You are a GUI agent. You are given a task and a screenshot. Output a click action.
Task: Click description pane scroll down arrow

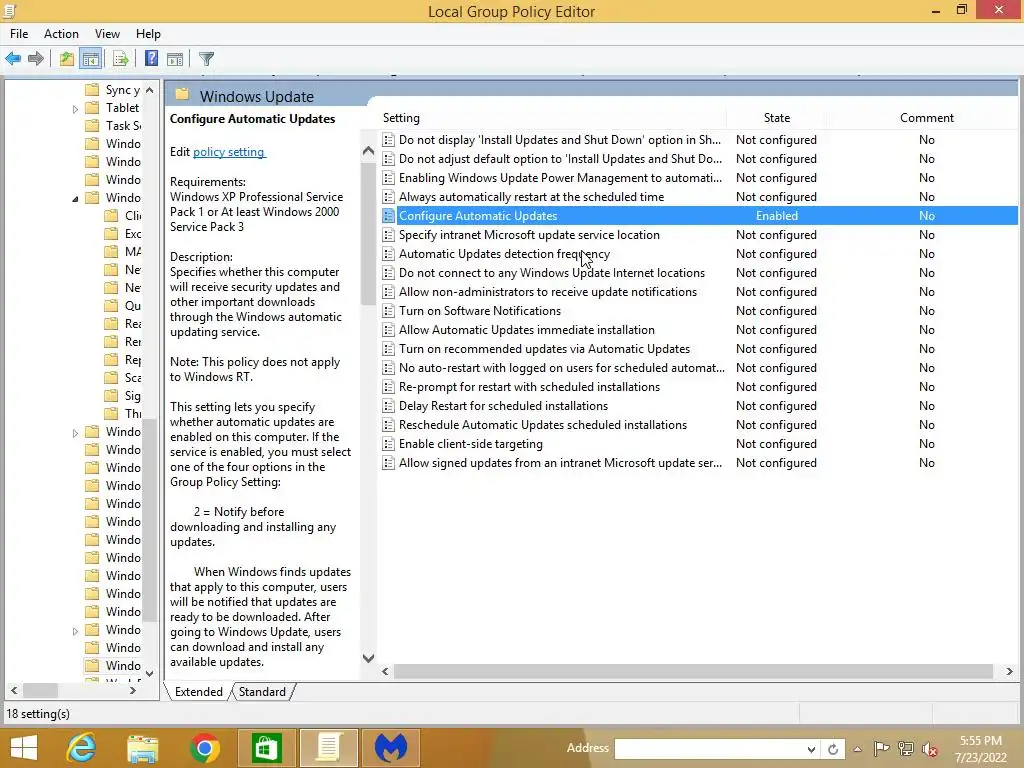(x=368, y=658)
